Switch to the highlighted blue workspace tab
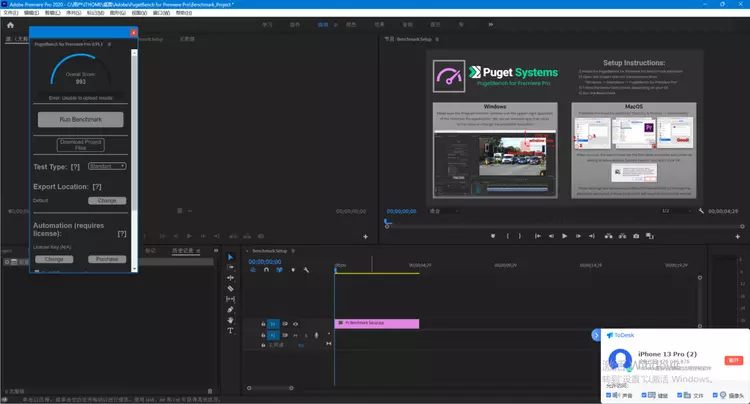The image size is (750, 404). point(323,24)
